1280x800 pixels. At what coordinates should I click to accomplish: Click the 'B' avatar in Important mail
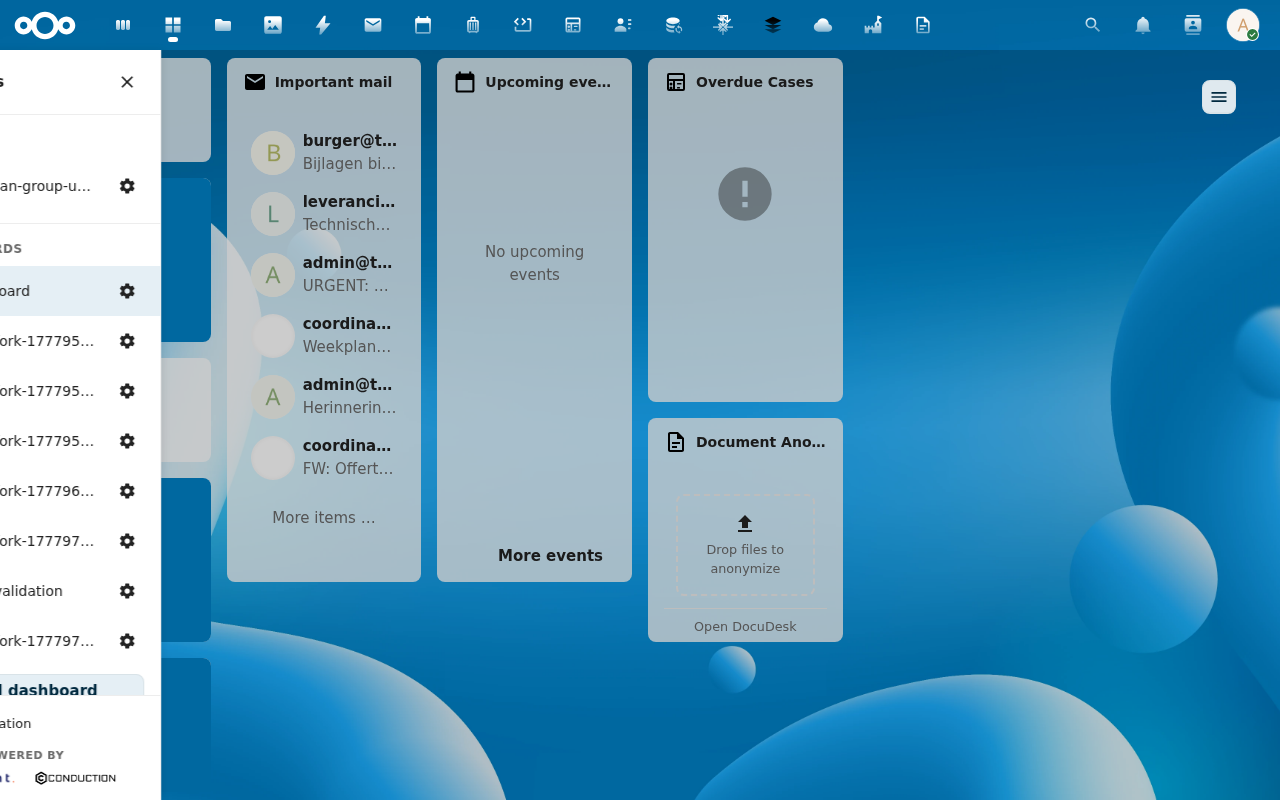click(273, 153)
